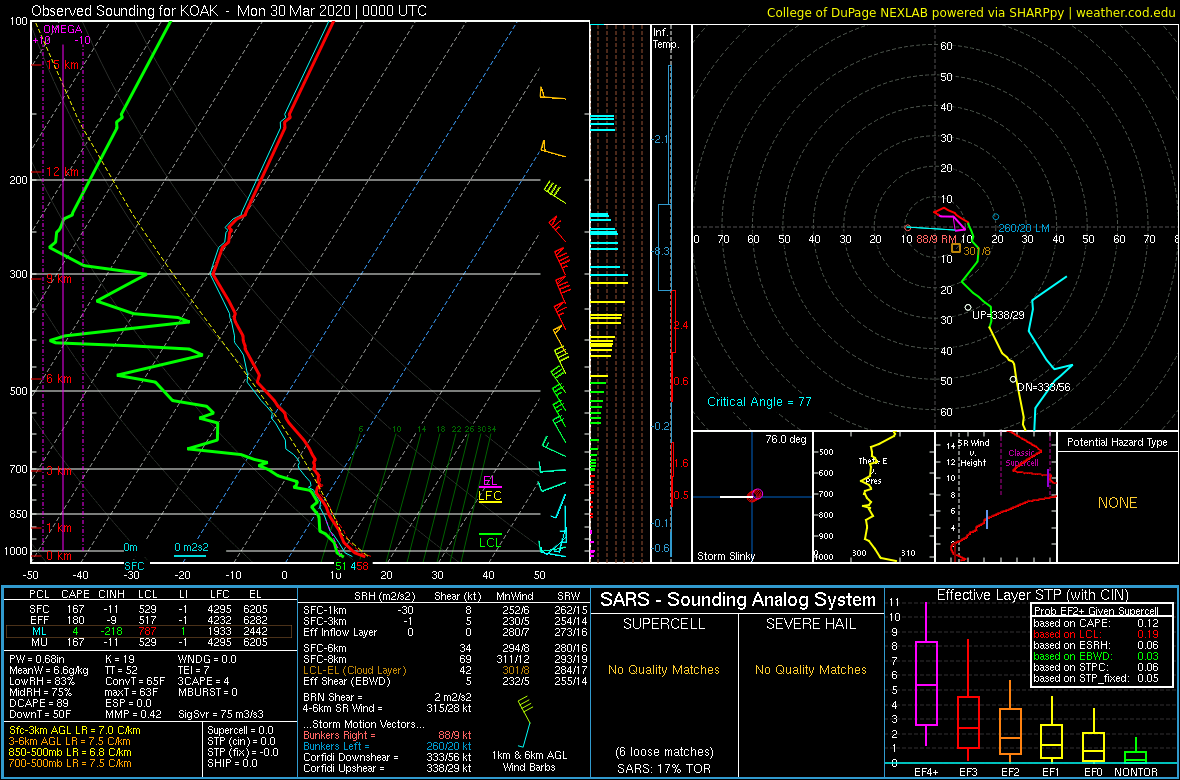Click the '(6 loose matches)' text
Screen dimensions: 1180x780
click(x=664, y=751)
